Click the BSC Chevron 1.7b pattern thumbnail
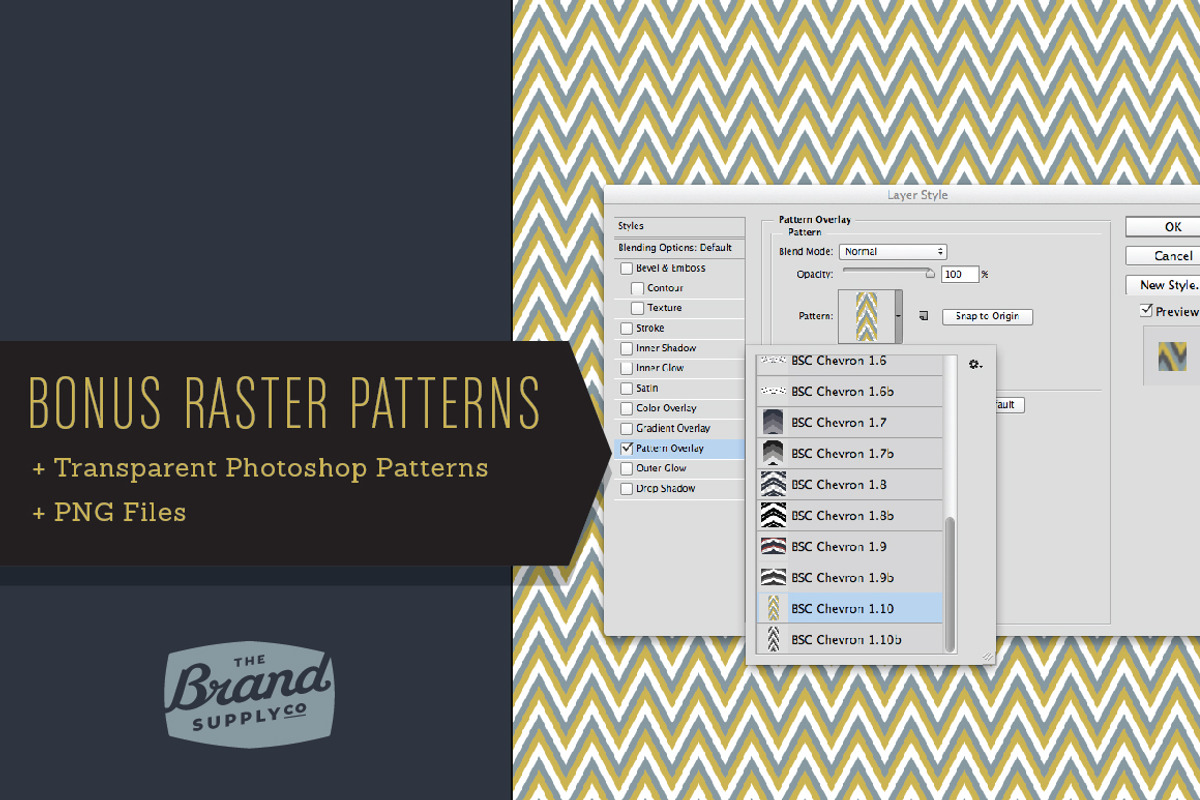Viewport: 1200px width, 800px height. 772,453
